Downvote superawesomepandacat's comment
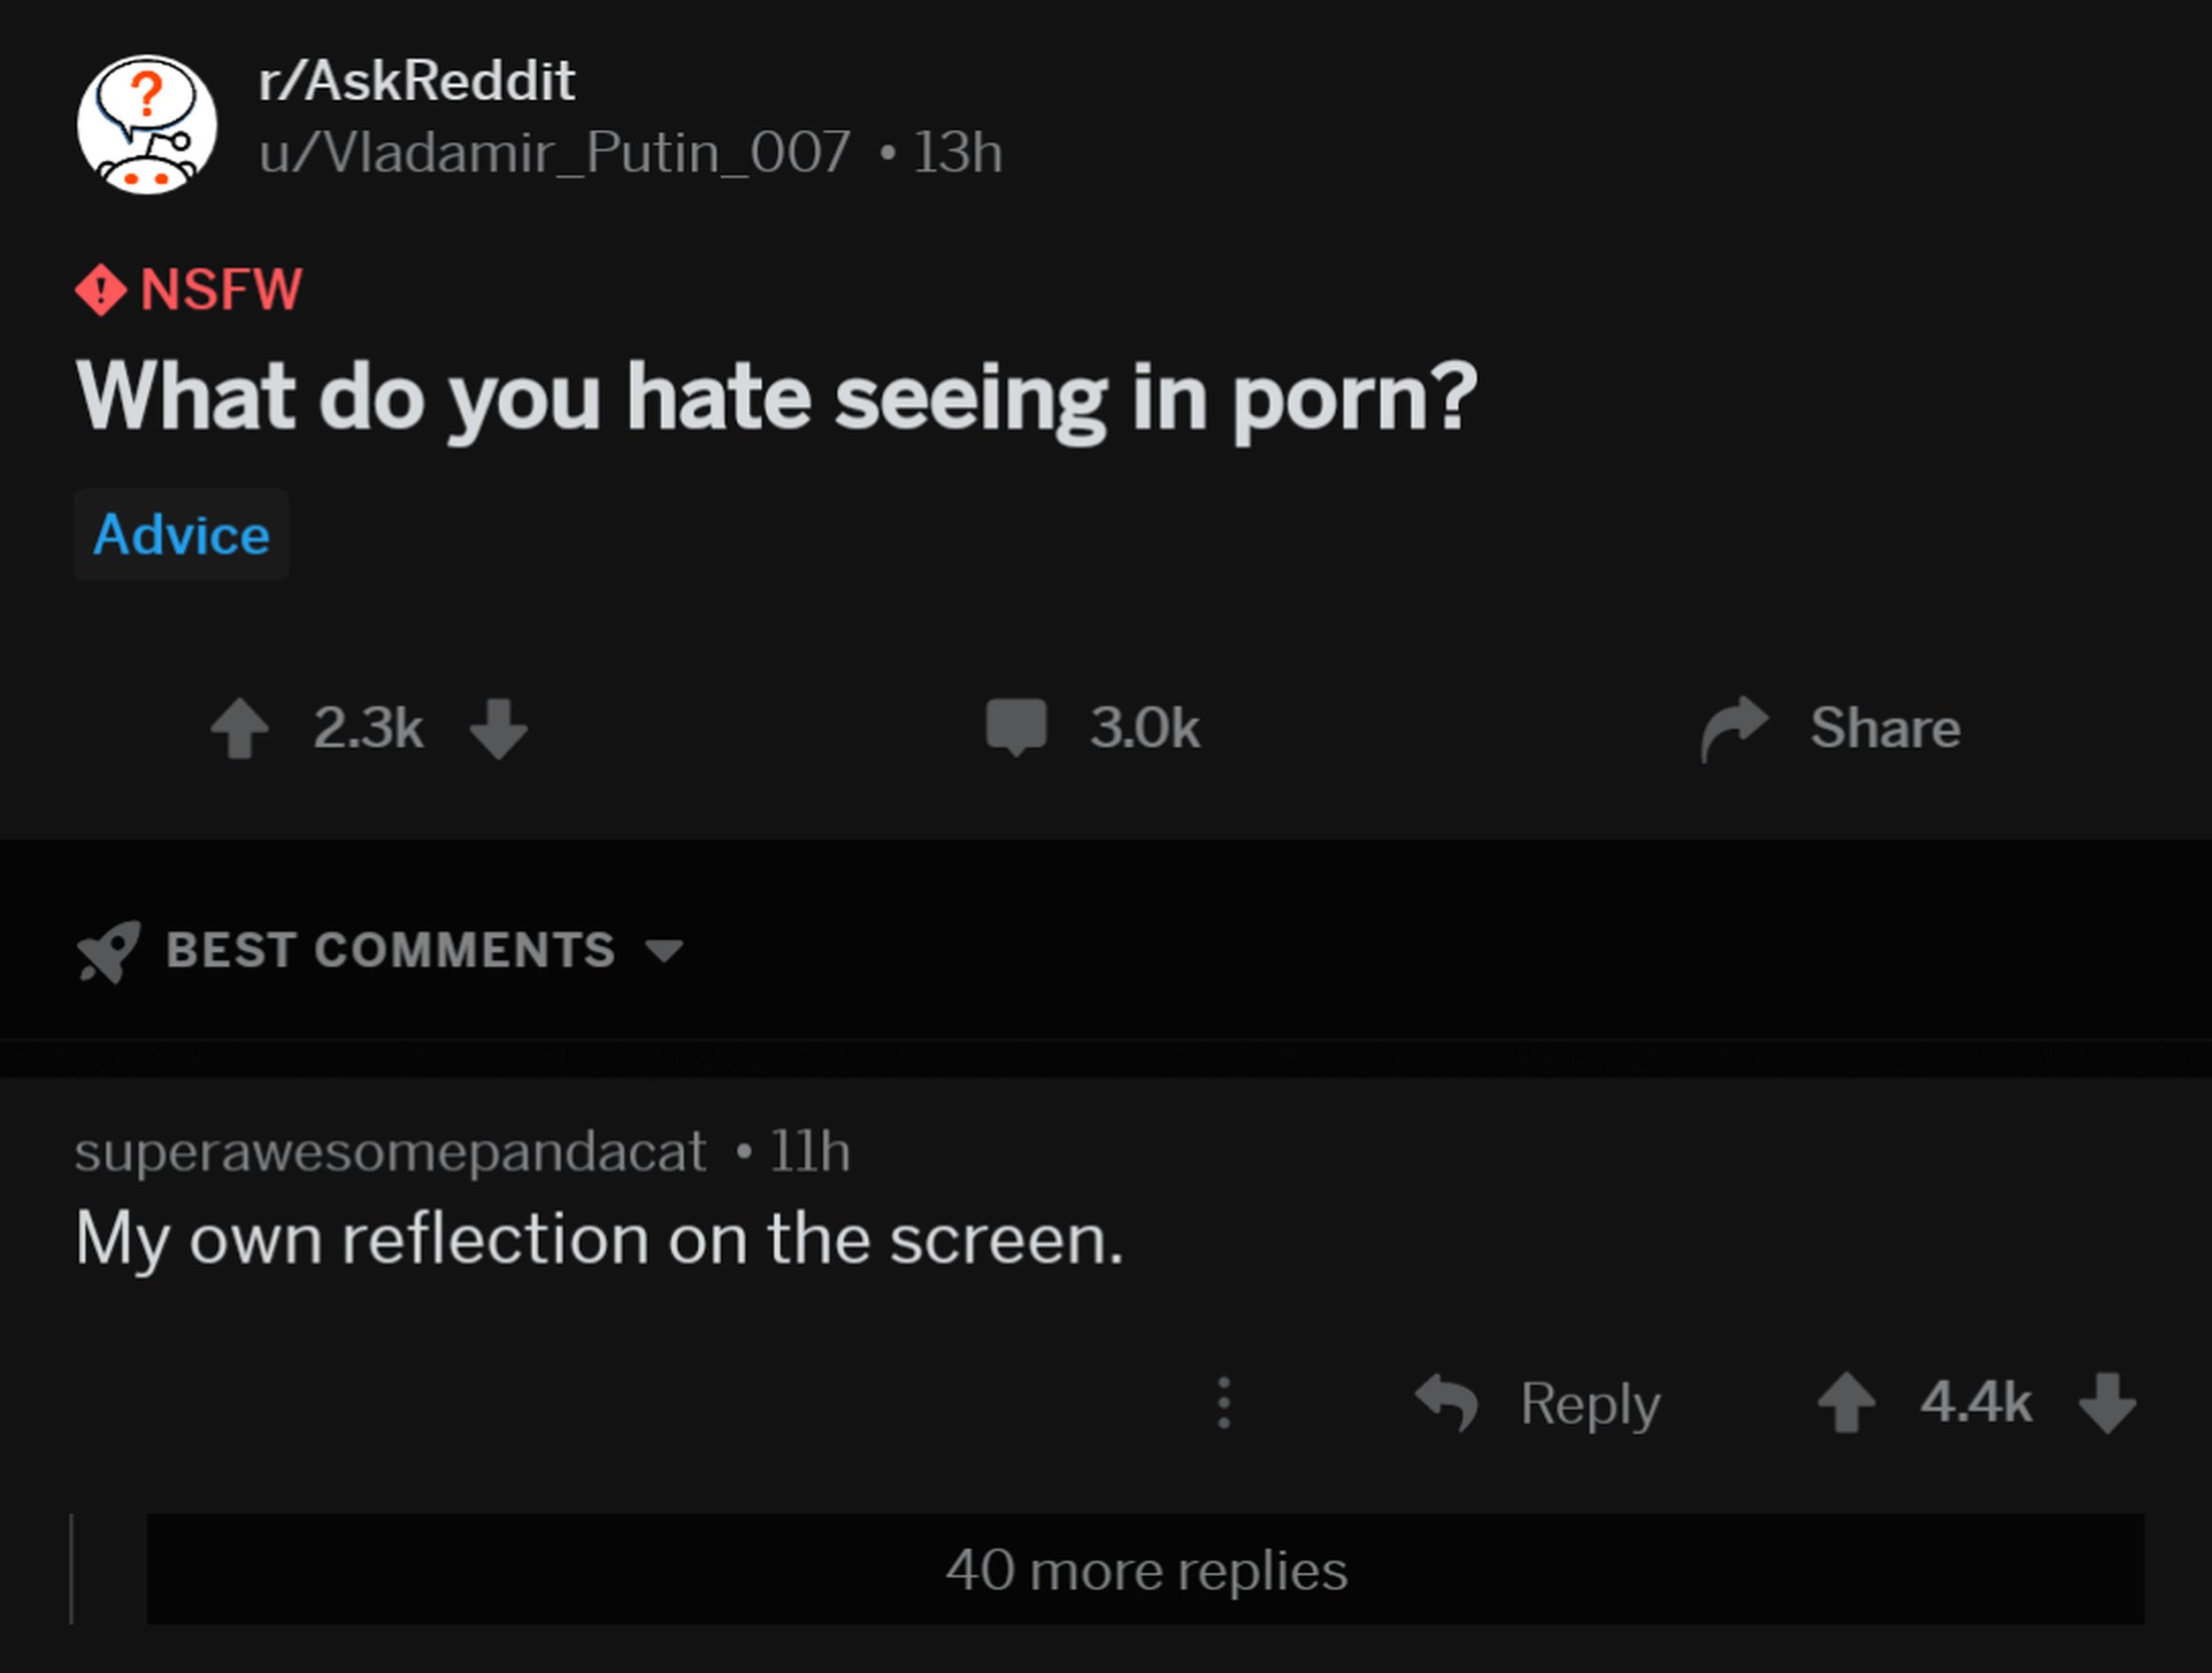This screenshot has width=2212, height=1673. pyautogui.click(x=2107, y=1402)
